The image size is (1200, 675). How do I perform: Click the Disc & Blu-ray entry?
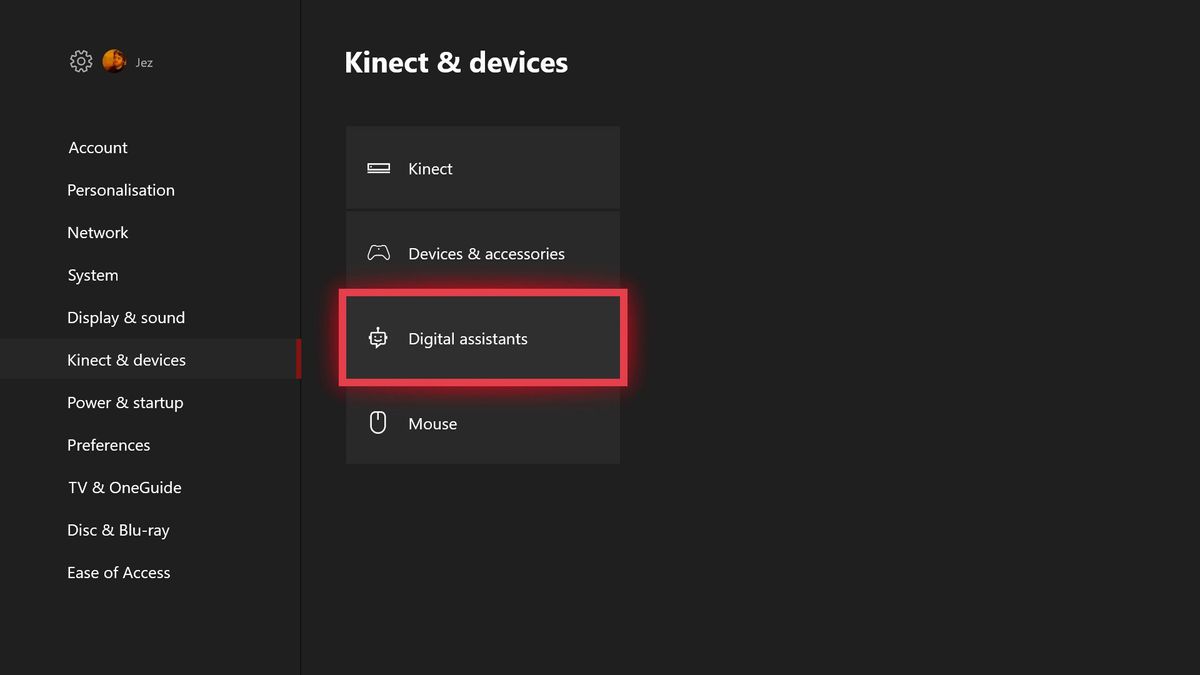click(118, 530)
